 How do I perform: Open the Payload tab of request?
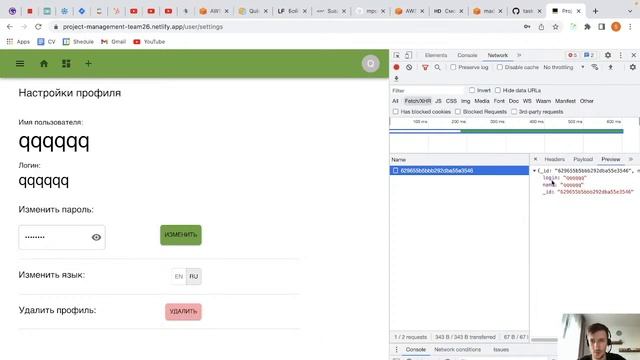point(582,159)
